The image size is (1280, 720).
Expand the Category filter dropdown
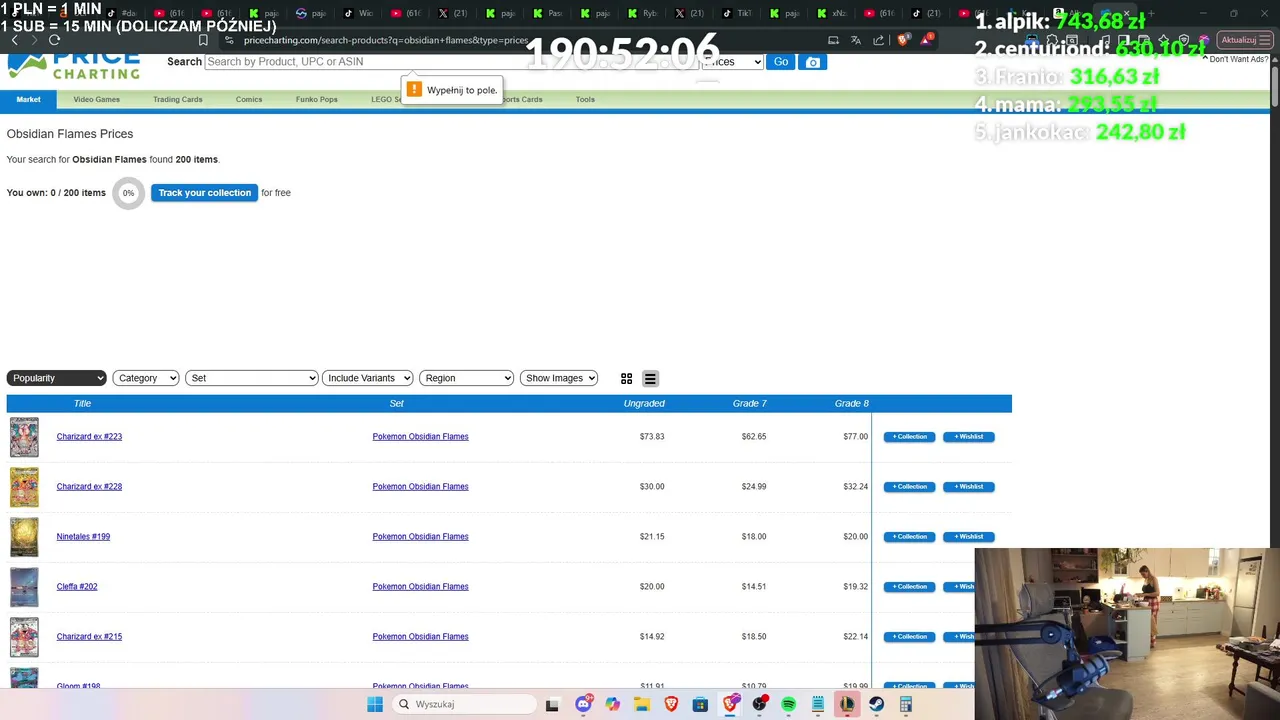tap(146, 378)
